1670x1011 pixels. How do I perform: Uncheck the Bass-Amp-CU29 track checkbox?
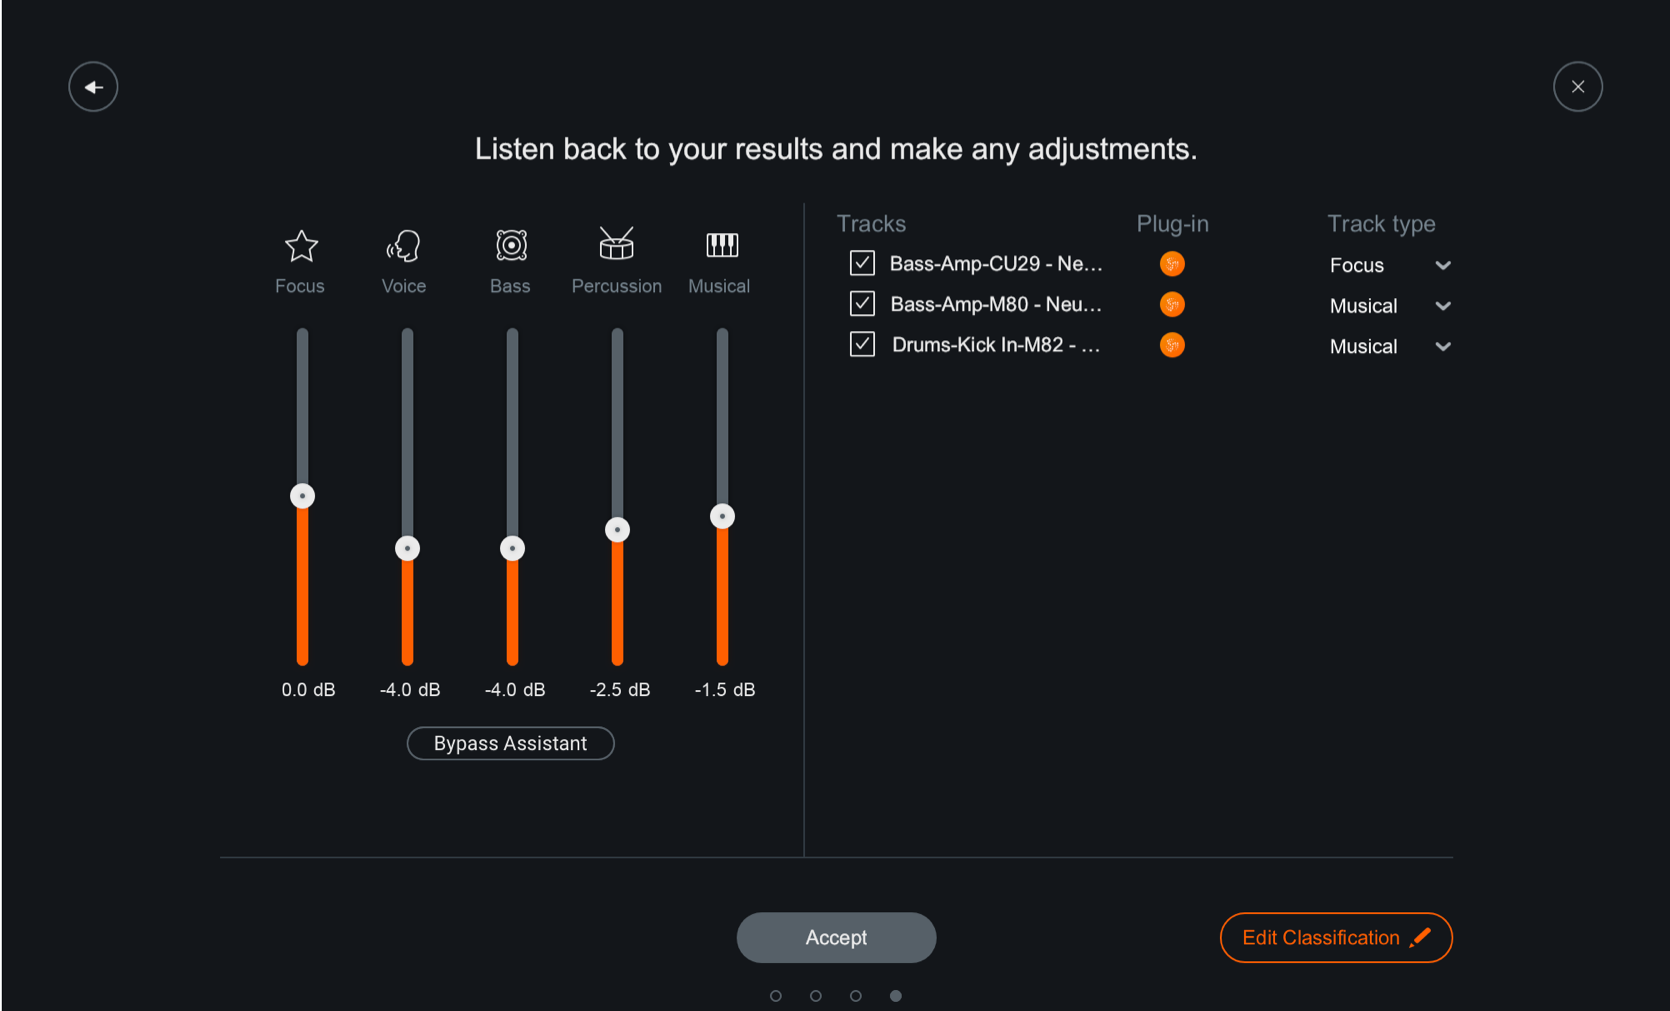862,263
